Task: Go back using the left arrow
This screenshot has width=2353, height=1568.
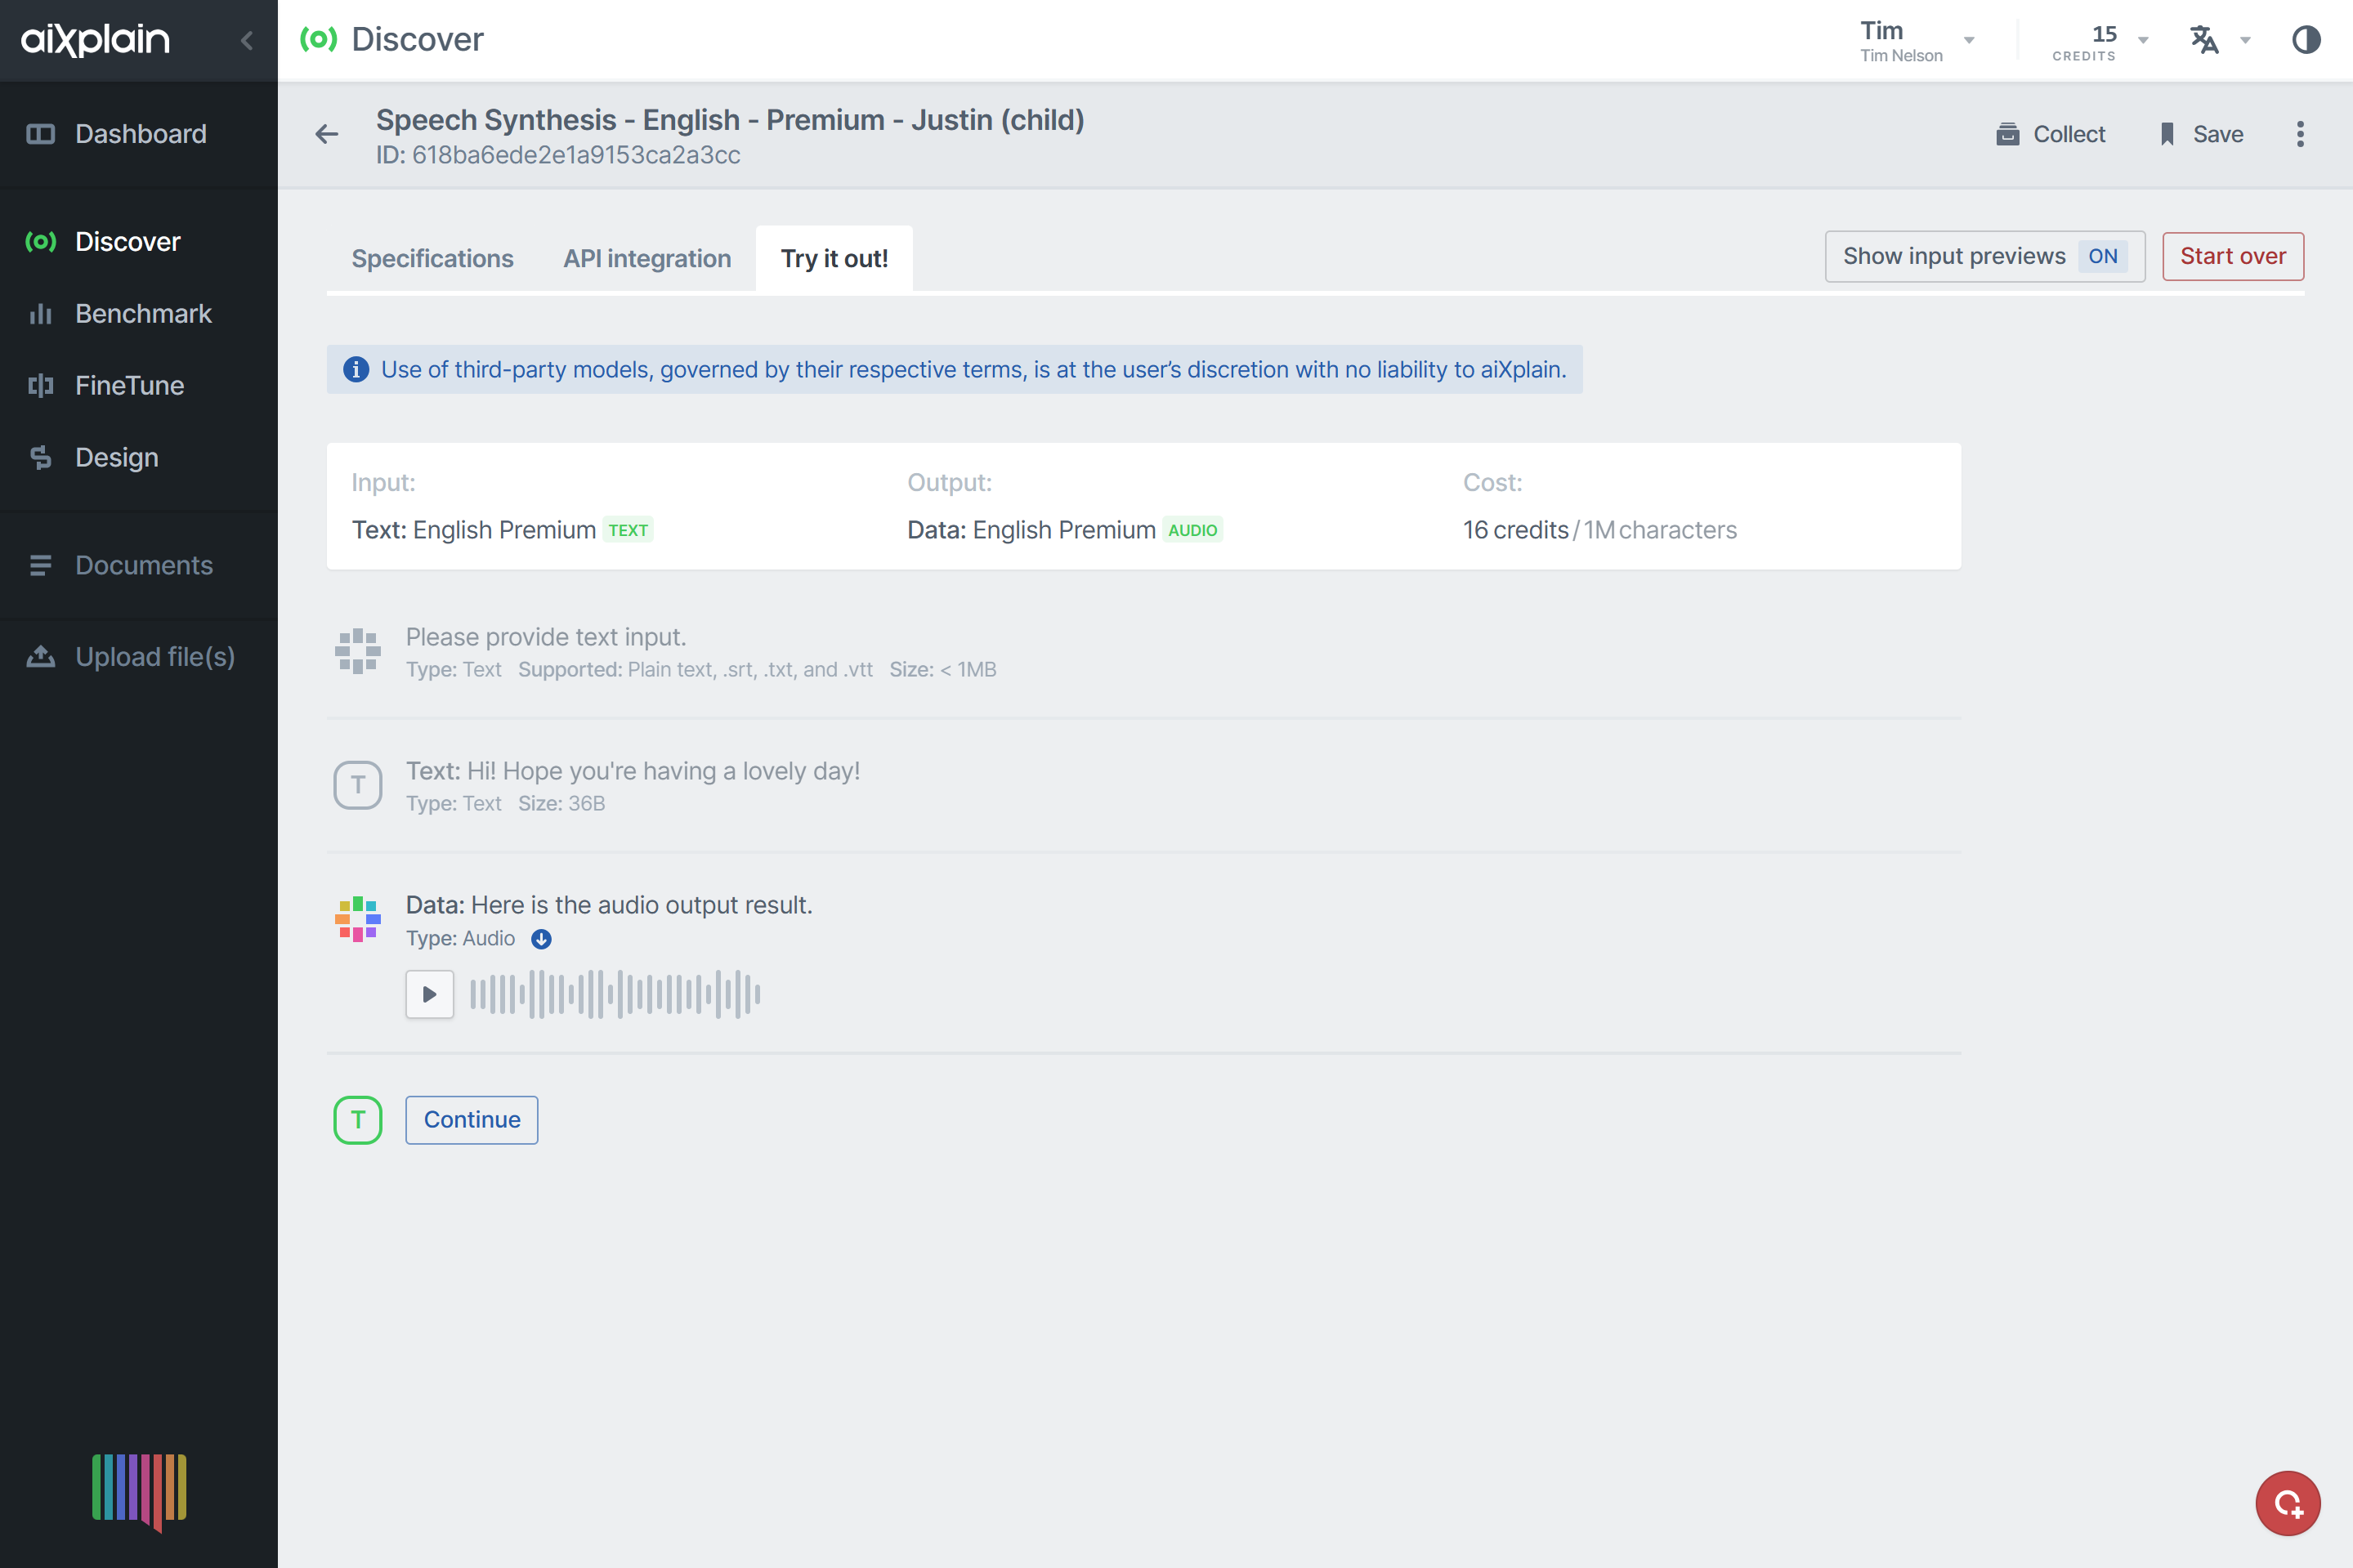Action: (x=327, y=134)
